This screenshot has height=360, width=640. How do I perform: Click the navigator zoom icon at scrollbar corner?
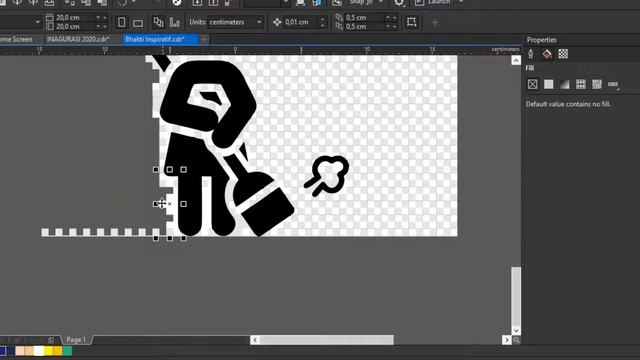click(x=516, y=340)
